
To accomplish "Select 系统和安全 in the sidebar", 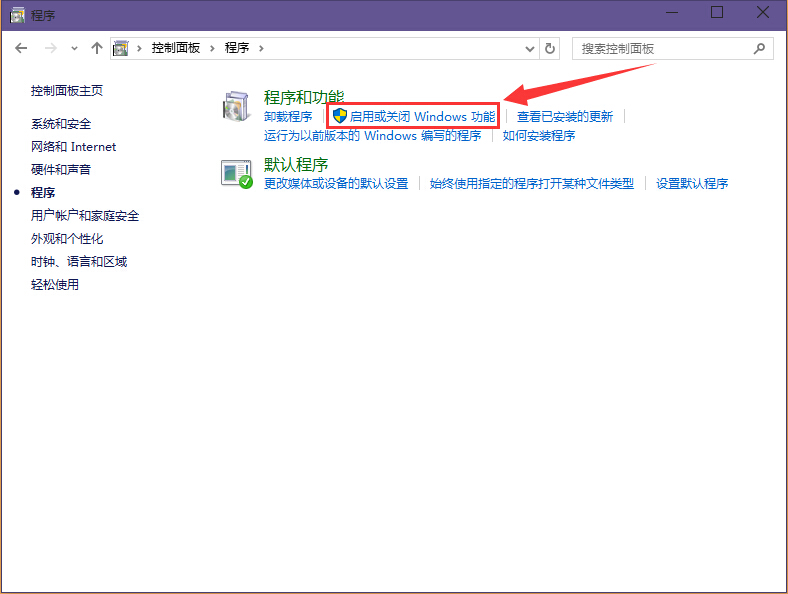I will [x=61, y=124].
